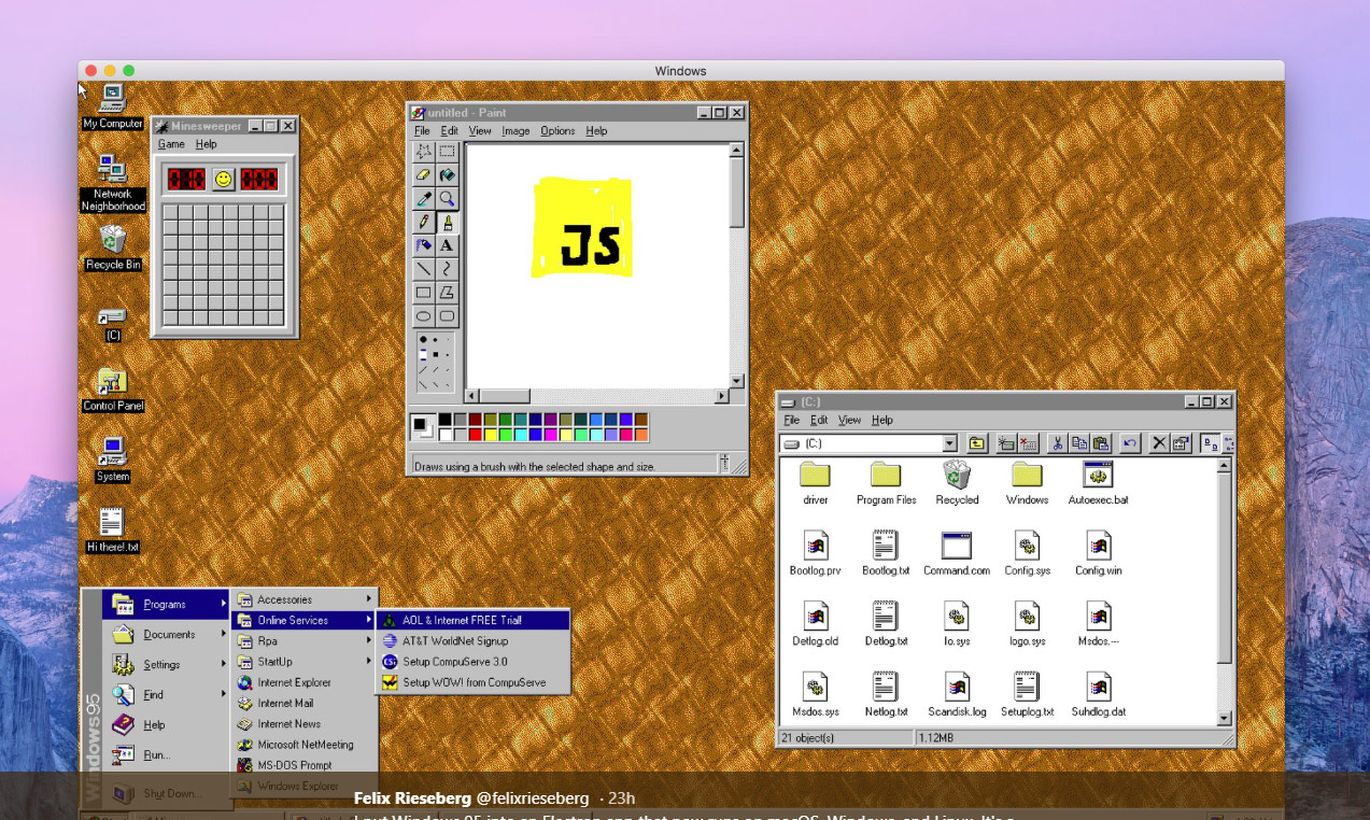The image size is (1370, 820).
Task: Choose the Polygon shape tool in Paint
Action: point(446,292)
